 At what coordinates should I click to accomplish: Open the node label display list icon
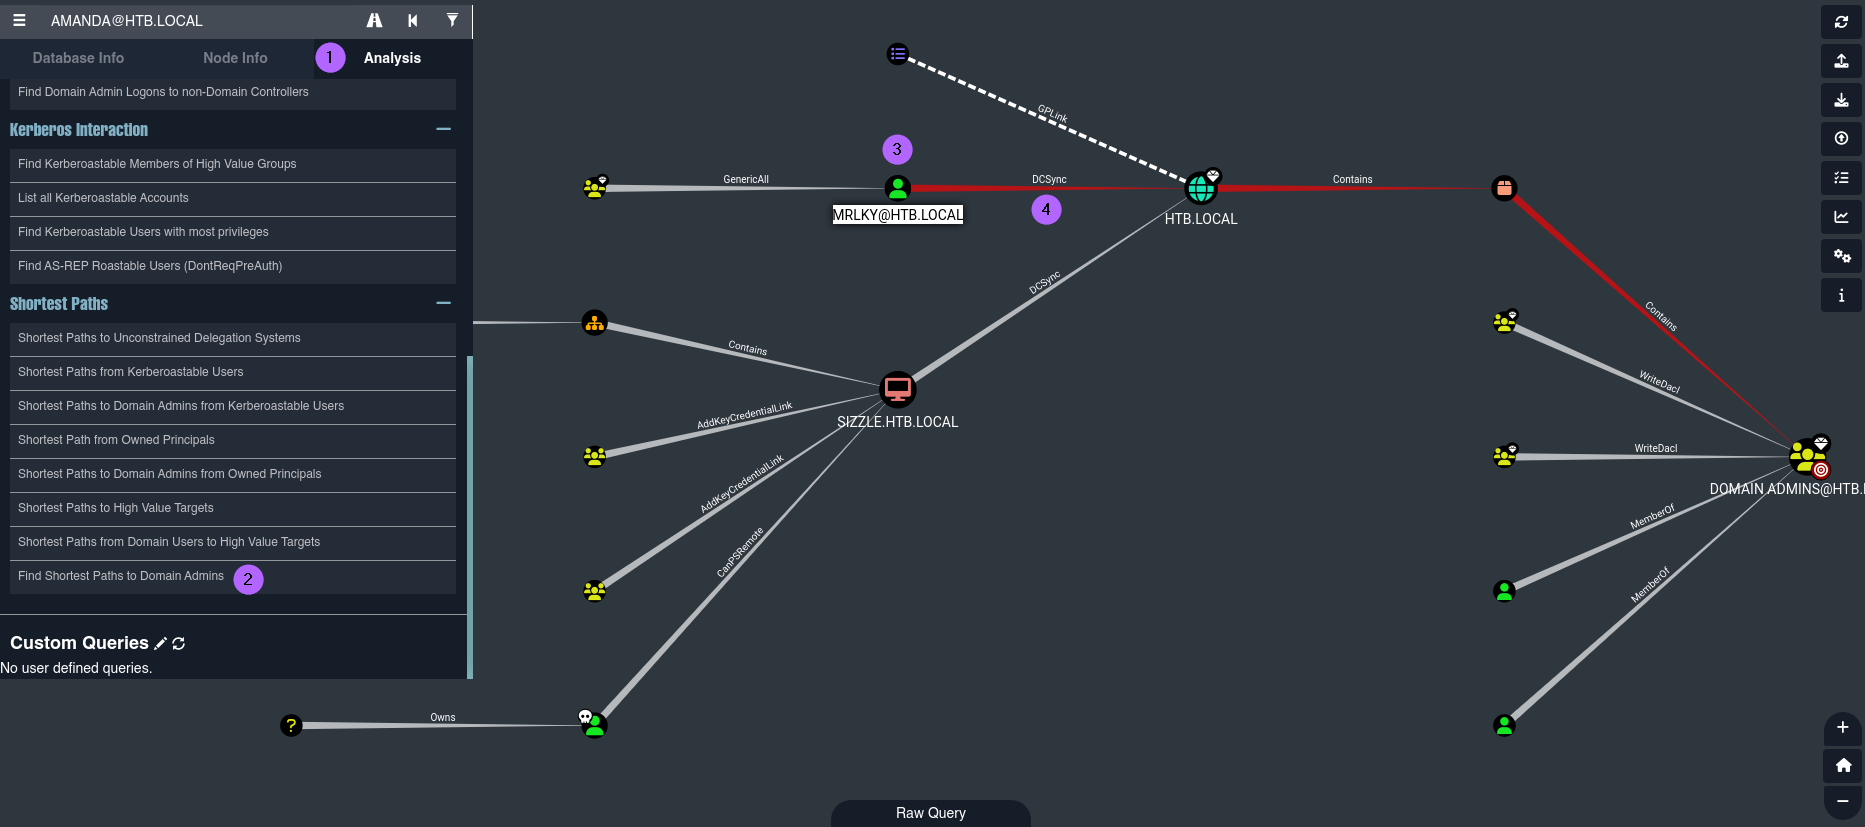click(1841, 178)
